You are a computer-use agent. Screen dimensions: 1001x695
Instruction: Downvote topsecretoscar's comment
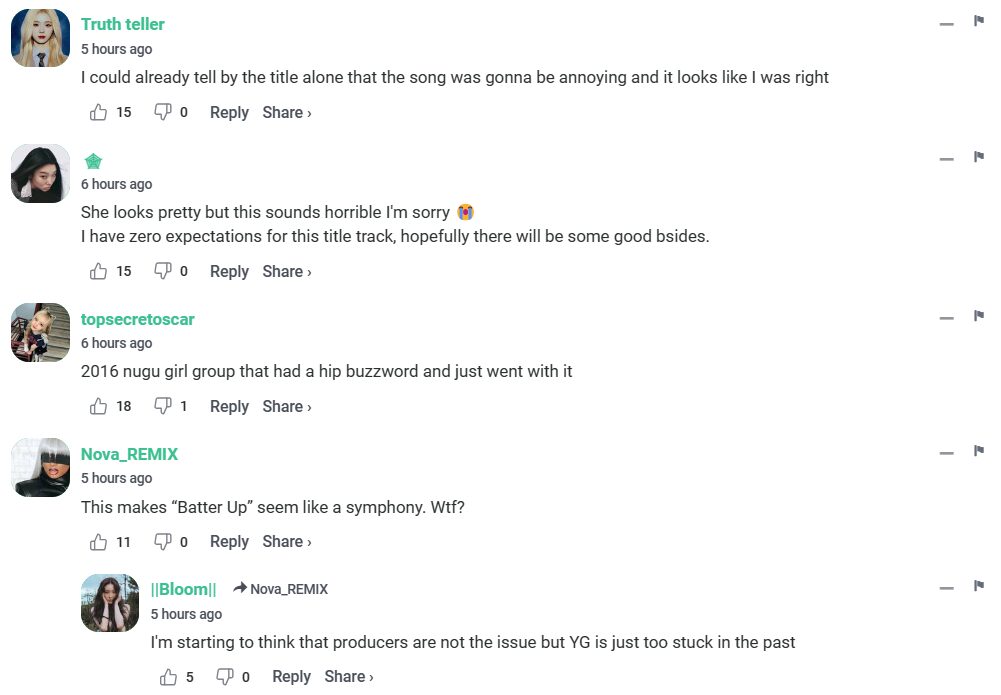162,406
